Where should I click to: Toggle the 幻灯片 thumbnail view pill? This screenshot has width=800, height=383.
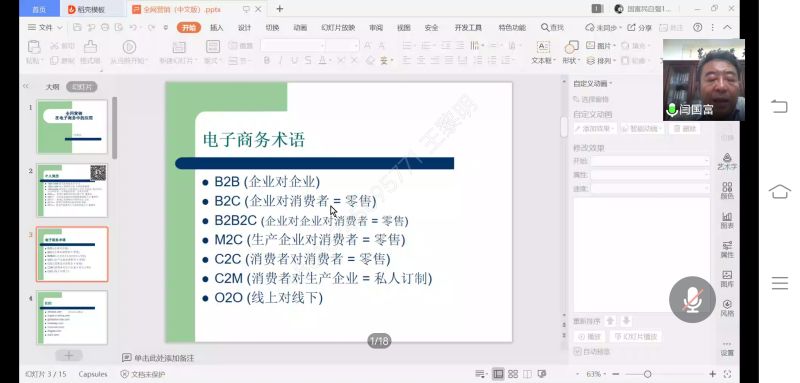point(82,87)
